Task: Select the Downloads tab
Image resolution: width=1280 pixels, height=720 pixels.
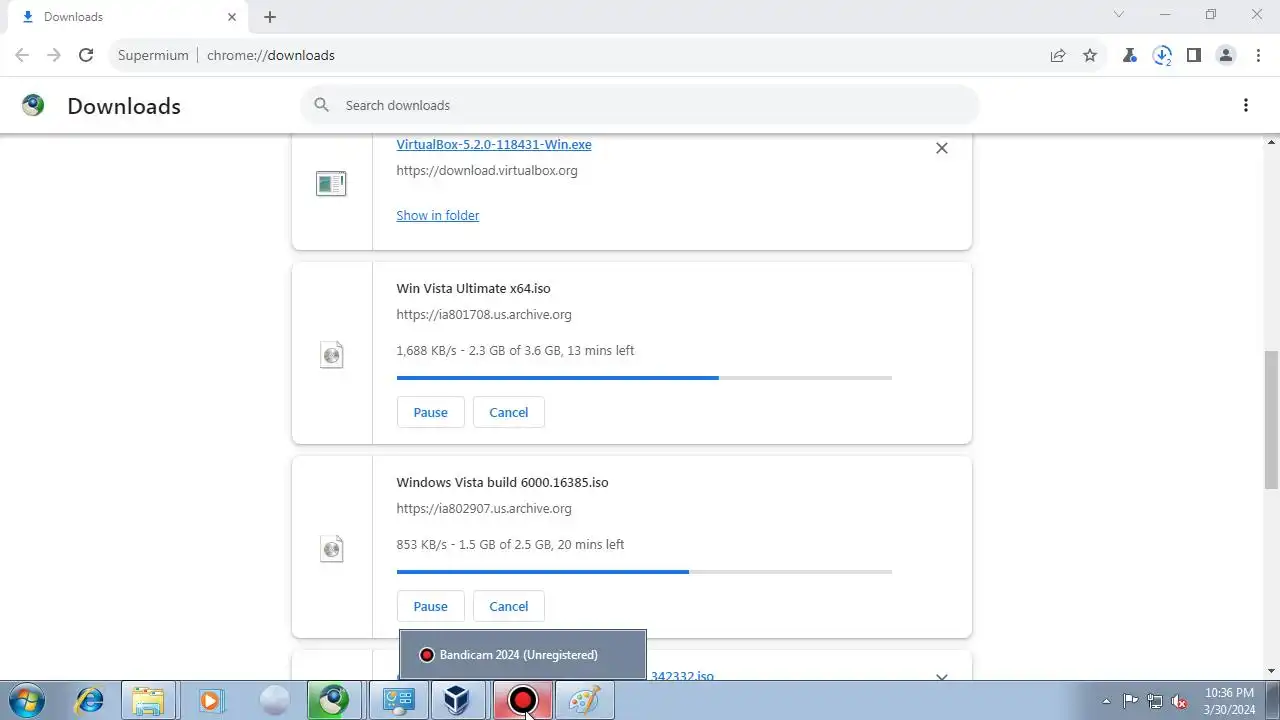Action: [x=130, y=17]
